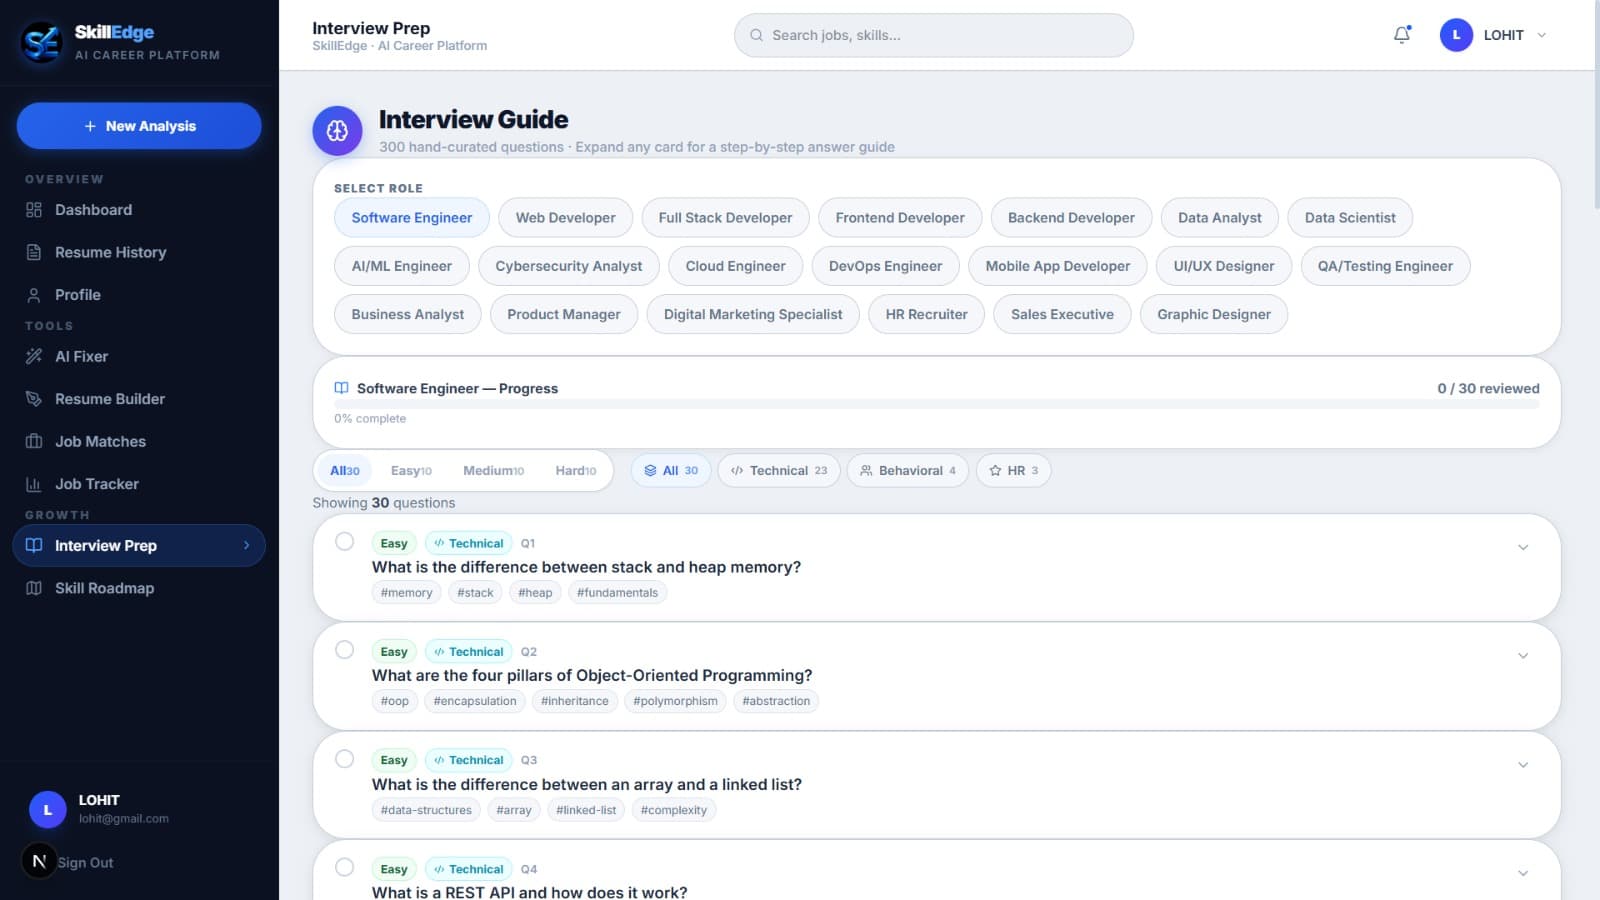The width and height of the screenshot is (1600, 900).
Task: Click the star icon in HR filter
Action: point(995,470)
